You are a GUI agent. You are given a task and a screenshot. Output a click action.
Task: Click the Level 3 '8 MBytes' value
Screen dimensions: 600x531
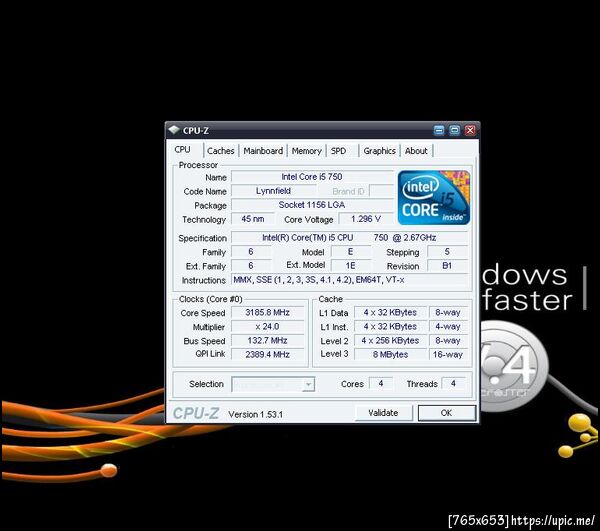(390, 354)
